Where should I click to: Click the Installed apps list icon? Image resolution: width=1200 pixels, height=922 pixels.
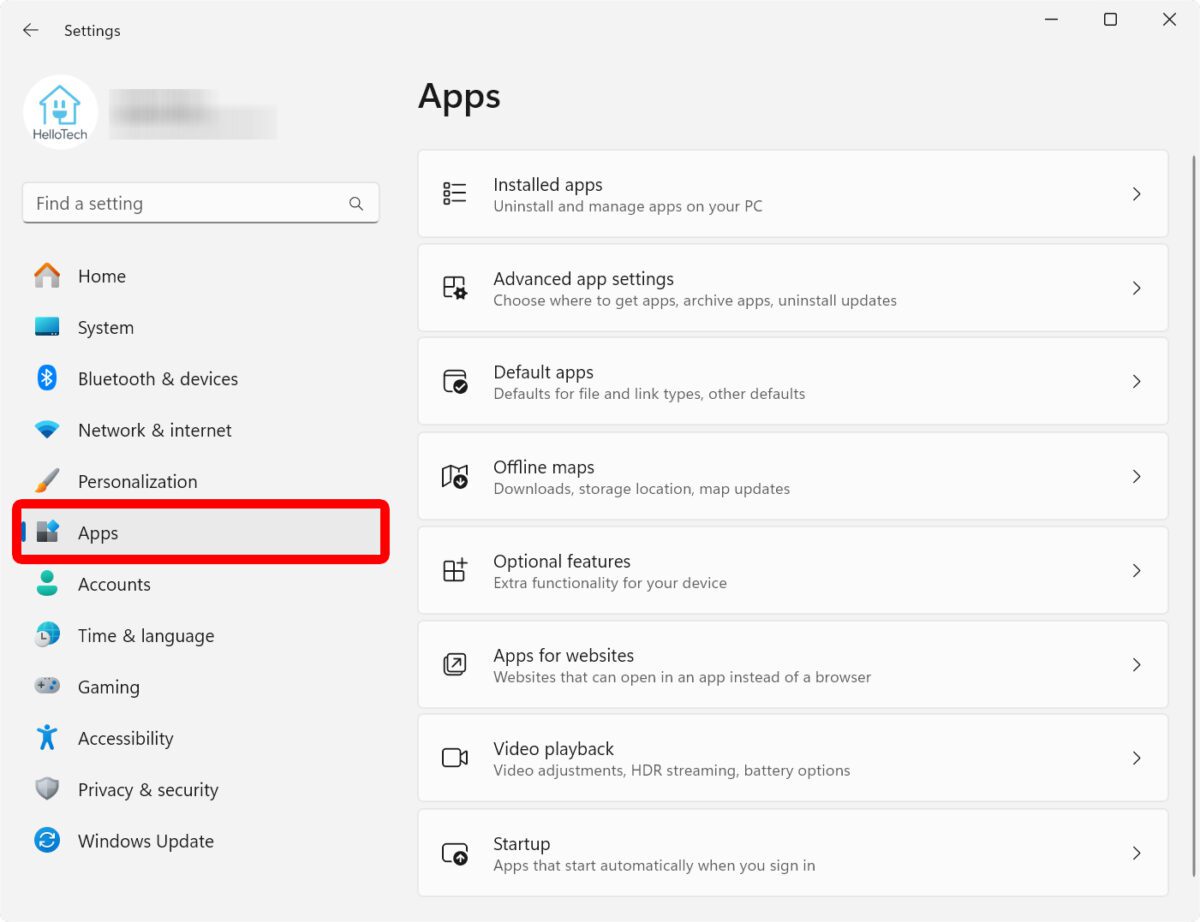tap(455, 194)
